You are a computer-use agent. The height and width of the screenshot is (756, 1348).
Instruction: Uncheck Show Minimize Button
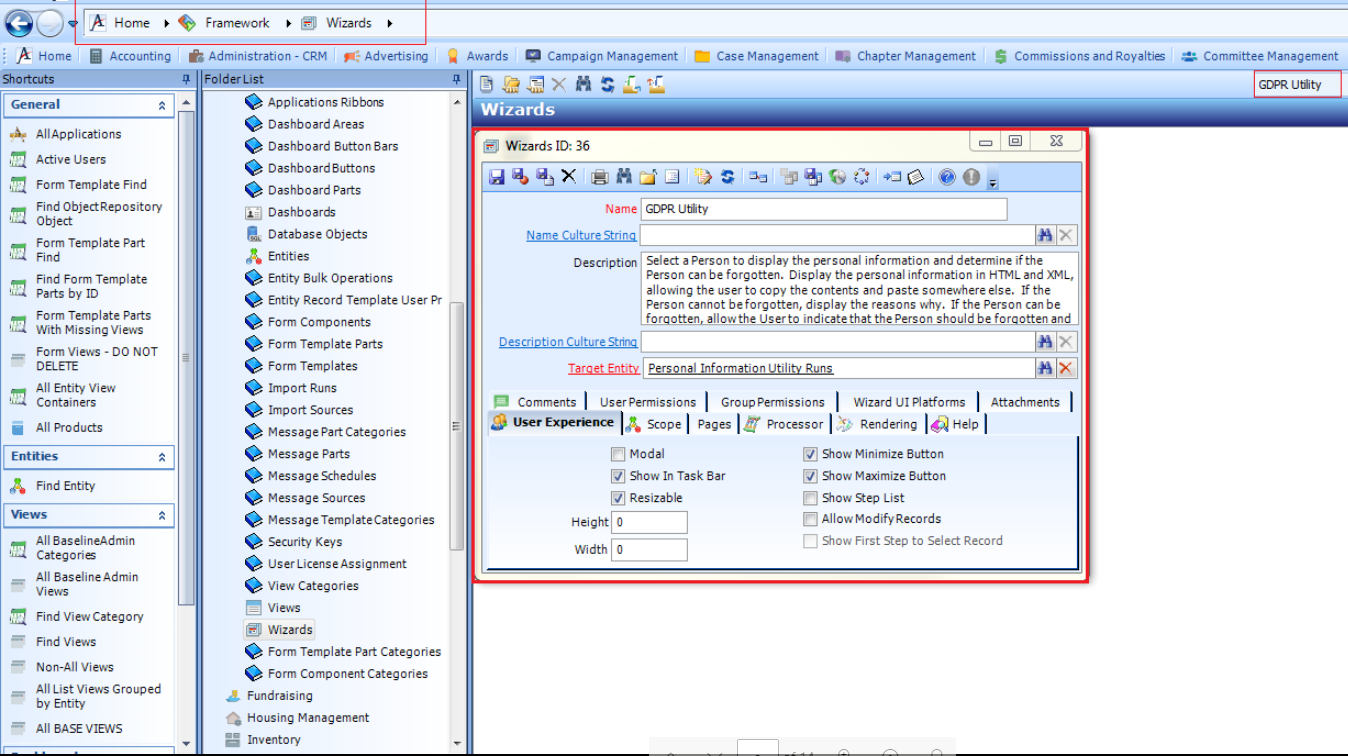[811, 454]
